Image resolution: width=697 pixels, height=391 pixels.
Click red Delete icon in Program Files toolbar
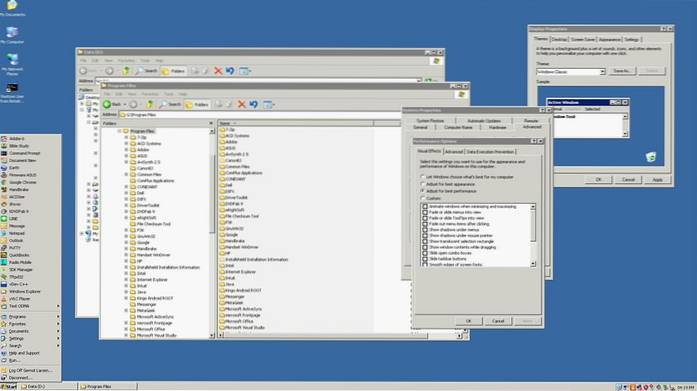tap(241, 104)
